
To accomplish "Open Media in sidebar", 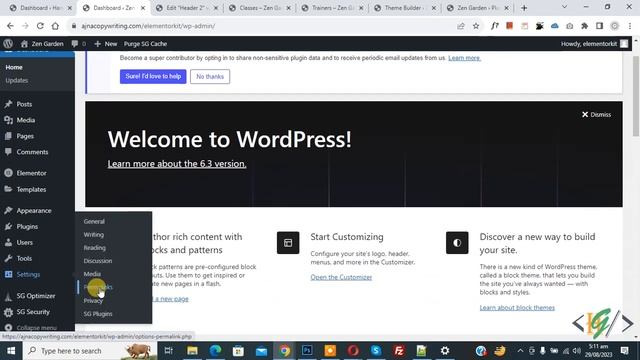I will tap(25, 120).
